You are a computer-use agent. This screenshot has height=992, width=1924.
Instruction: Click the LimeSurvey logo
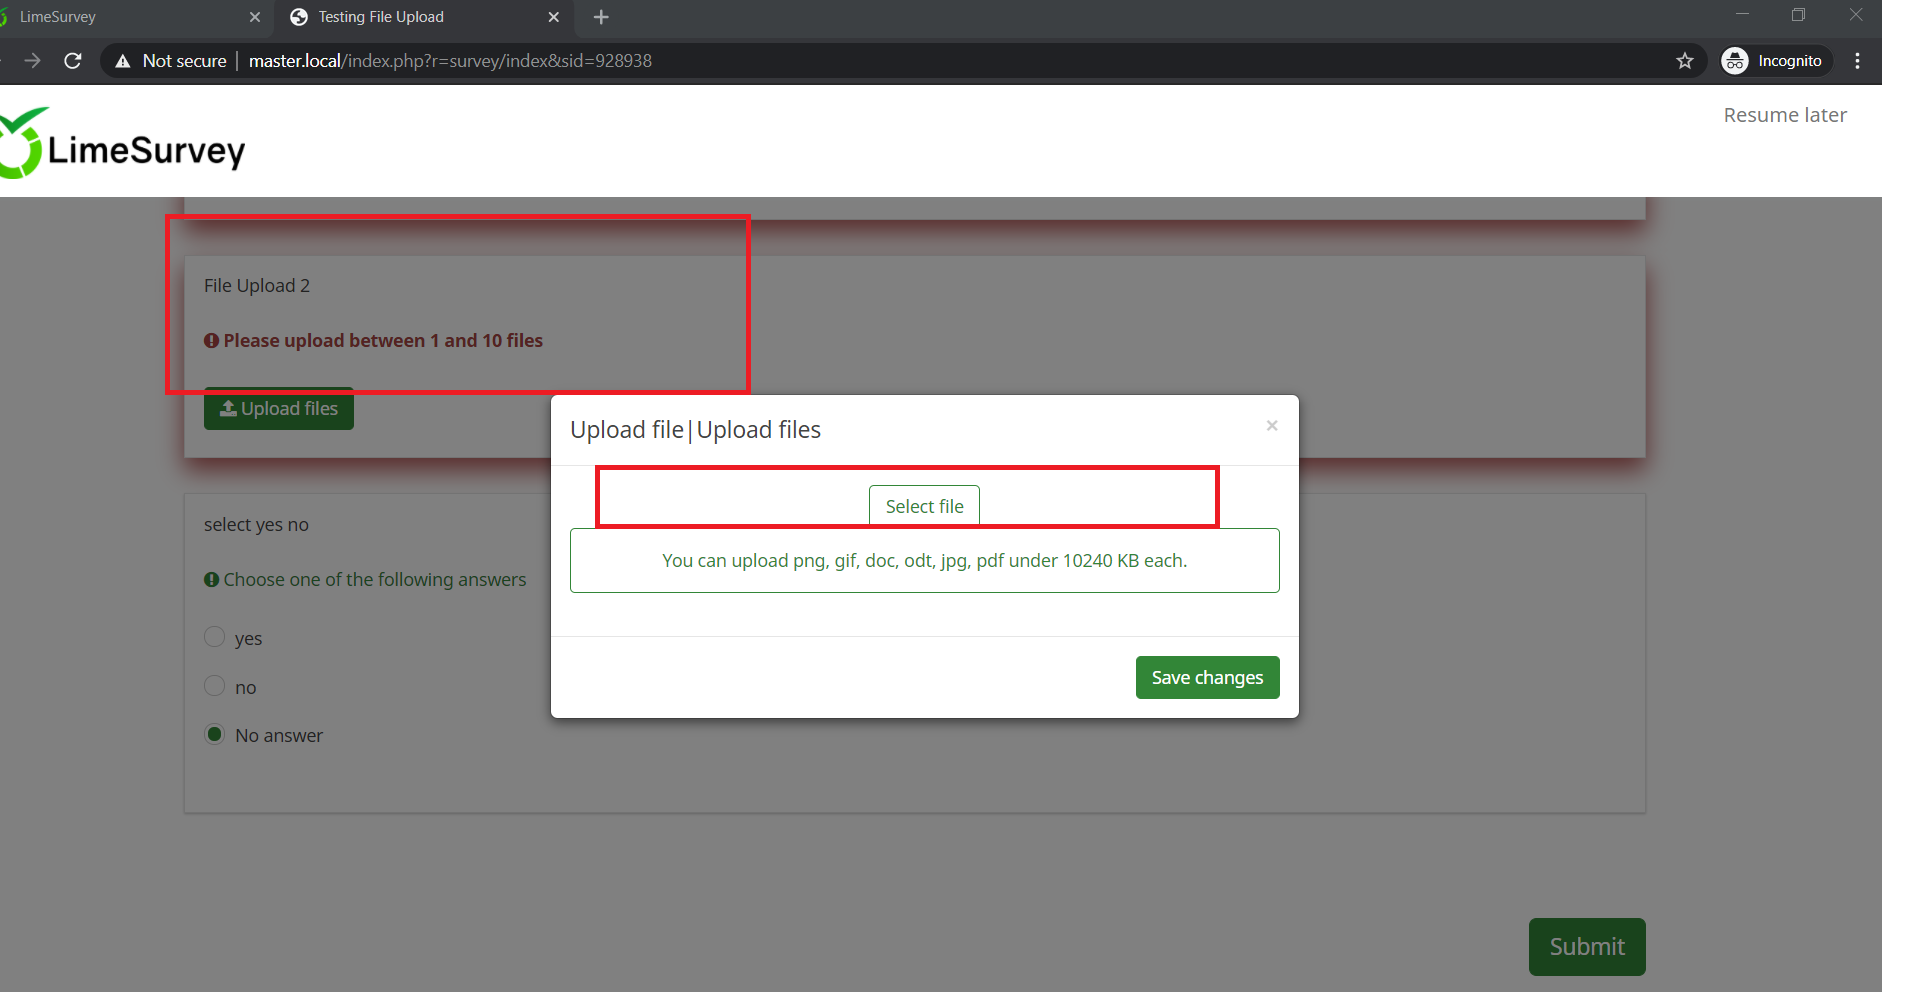122,144
